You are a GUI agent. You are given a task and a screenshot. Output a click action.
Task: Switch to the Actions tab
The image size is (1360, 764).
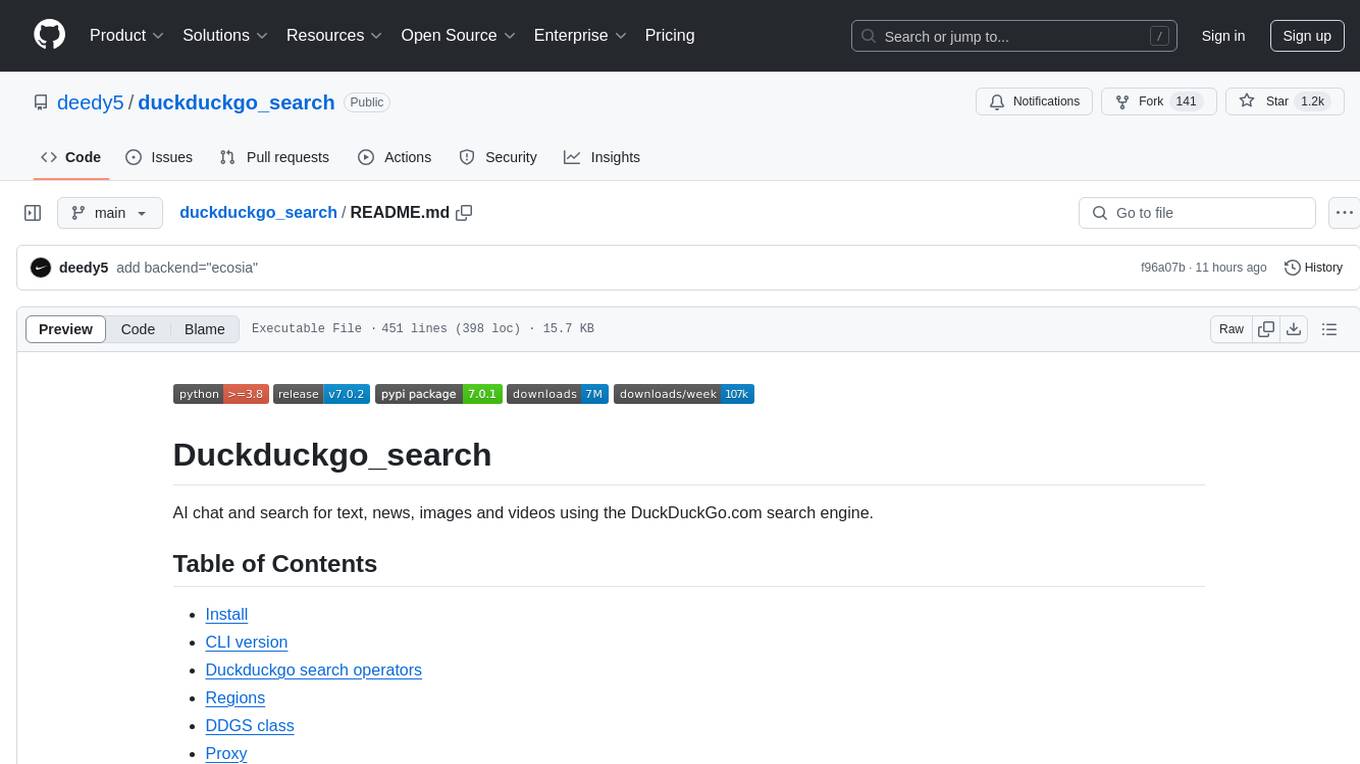point(394,157)
